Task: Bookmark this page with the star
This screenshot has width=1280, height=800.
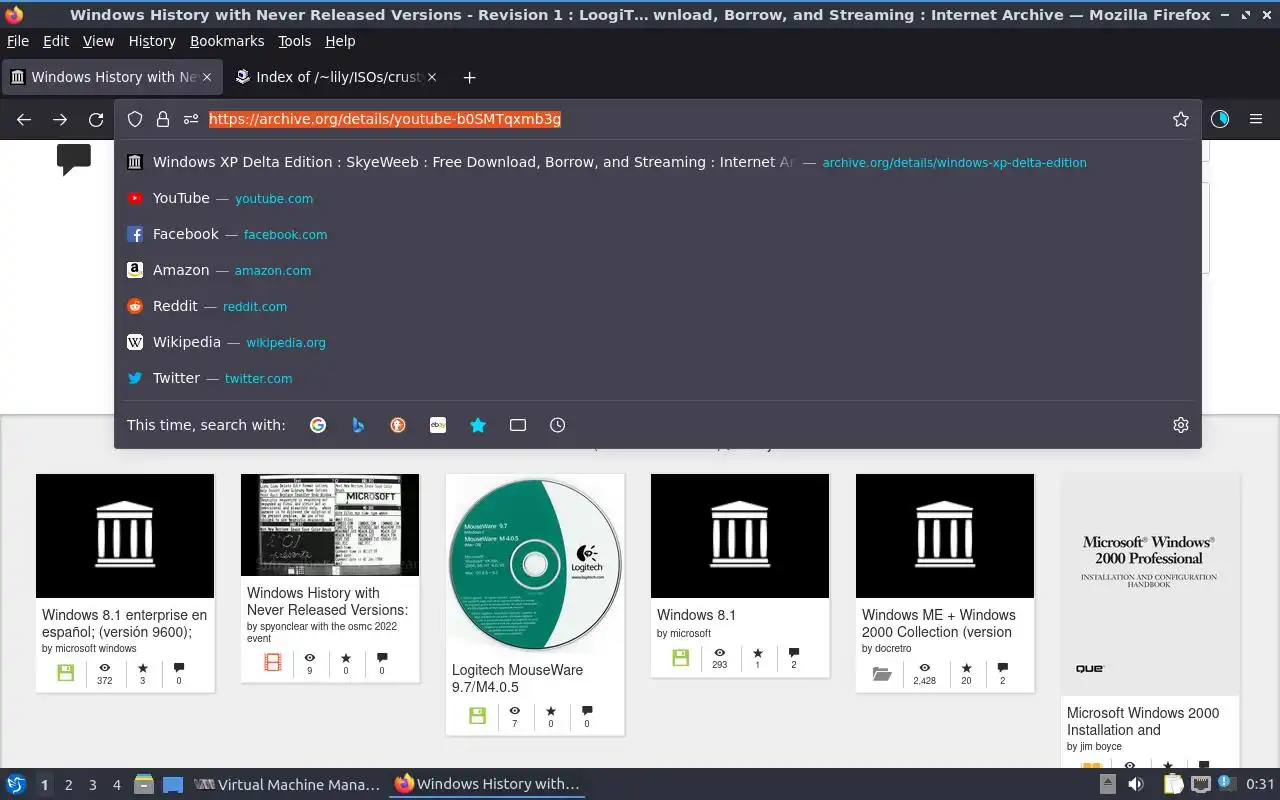Action: [1181, 119]
